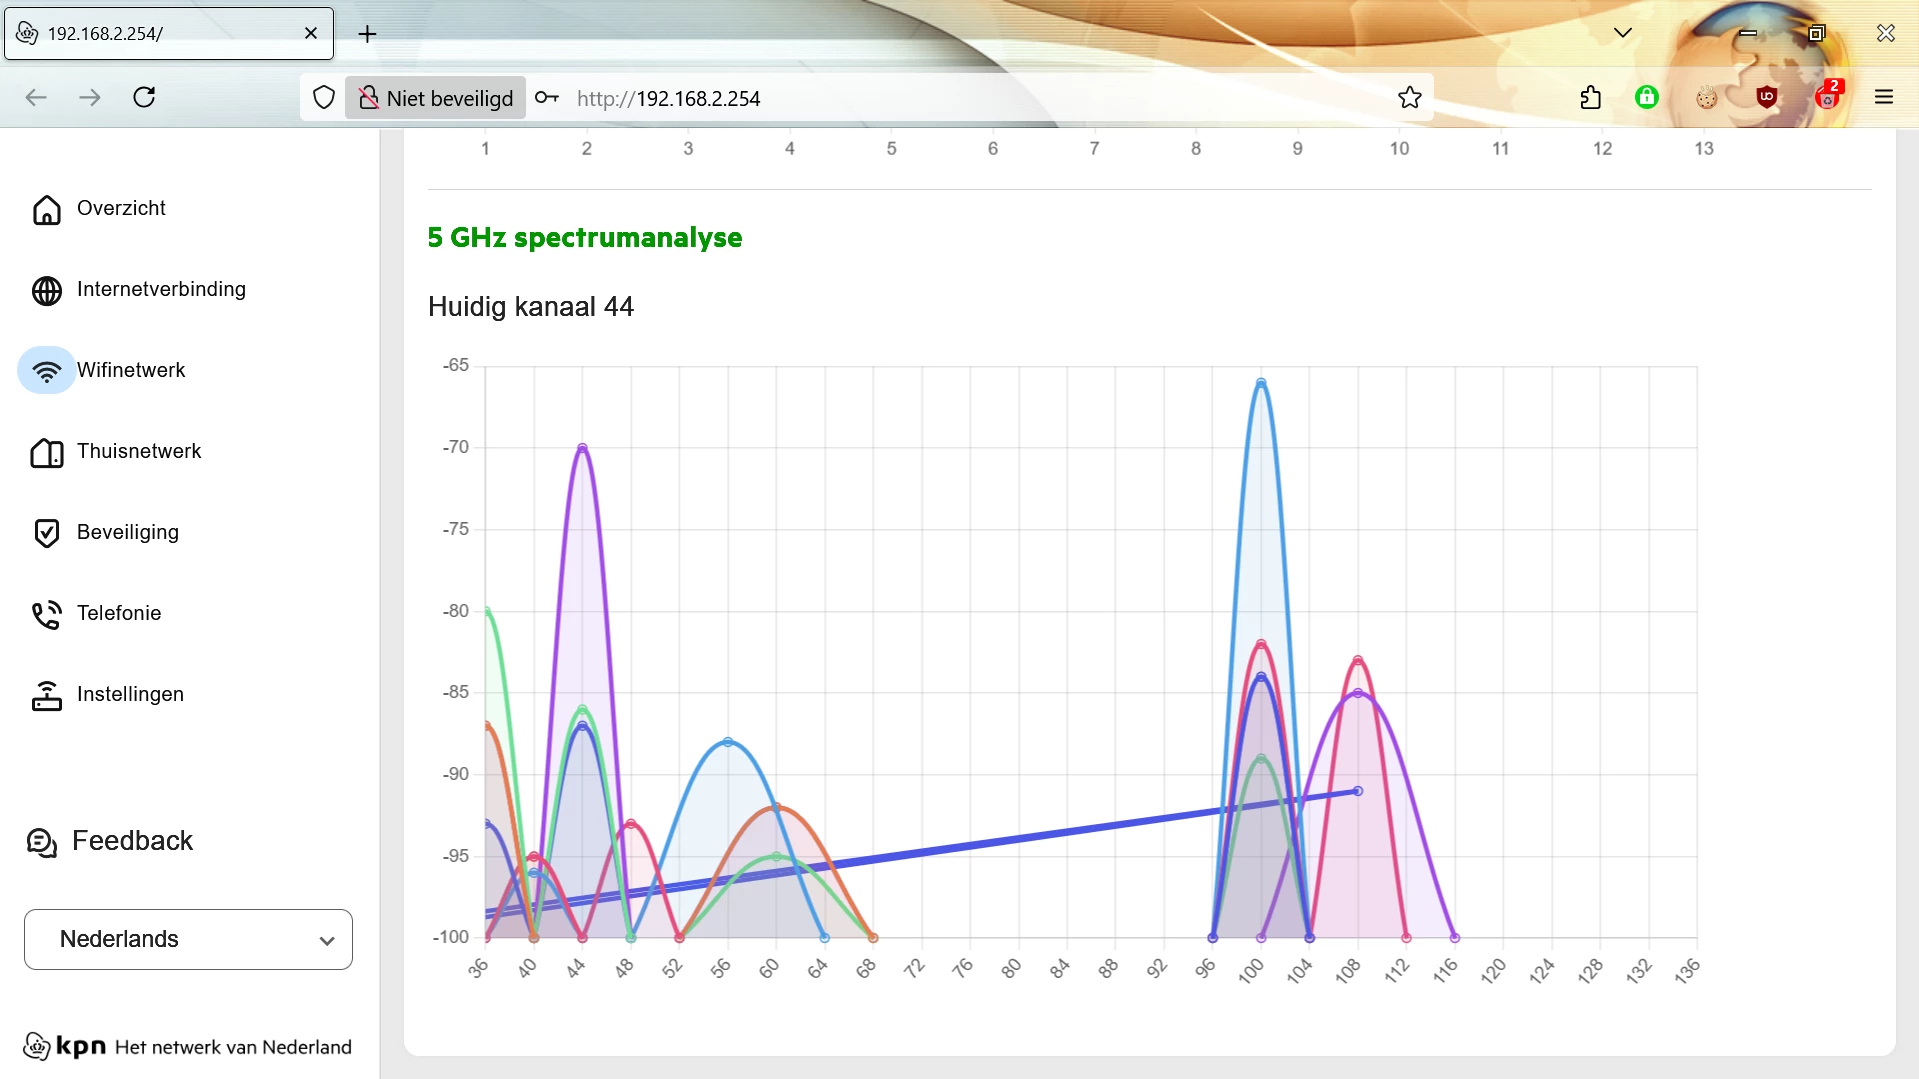The height and width of the screenshot is (1079, 1919).
Task: Click the green lock extension icon
Action: (1647, 97)
